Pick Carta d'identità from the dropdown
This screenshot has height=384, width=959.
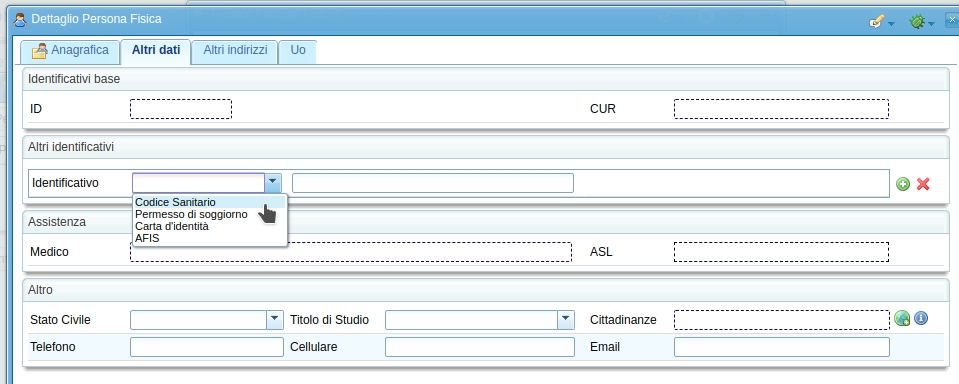[209, 226]
